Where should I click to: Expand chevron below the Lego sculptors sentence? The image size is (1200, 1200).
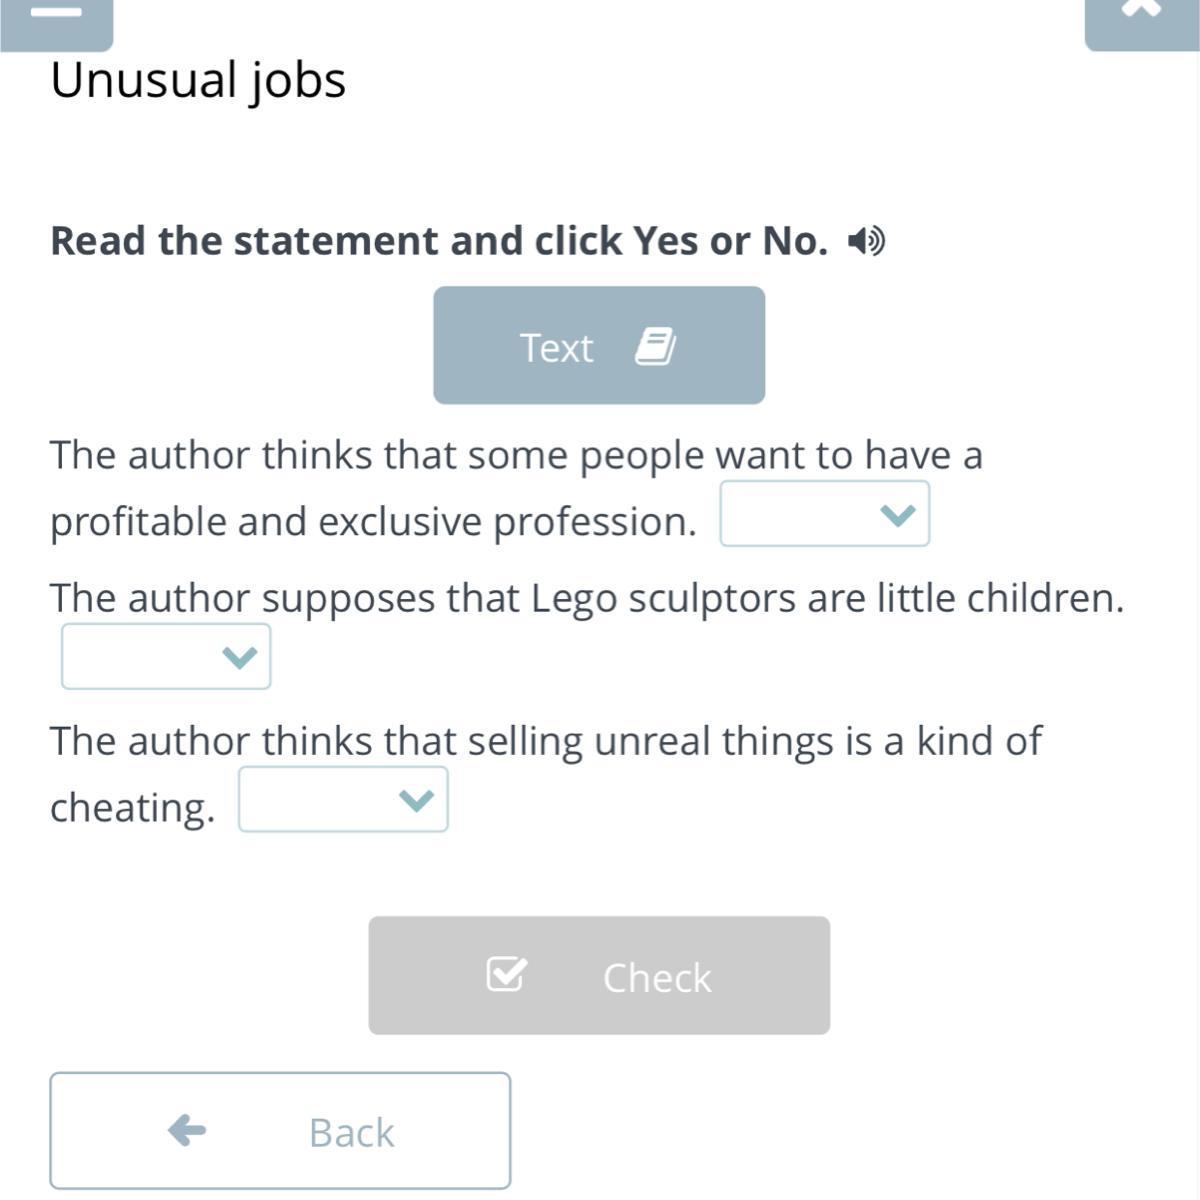tap(239, 657)
